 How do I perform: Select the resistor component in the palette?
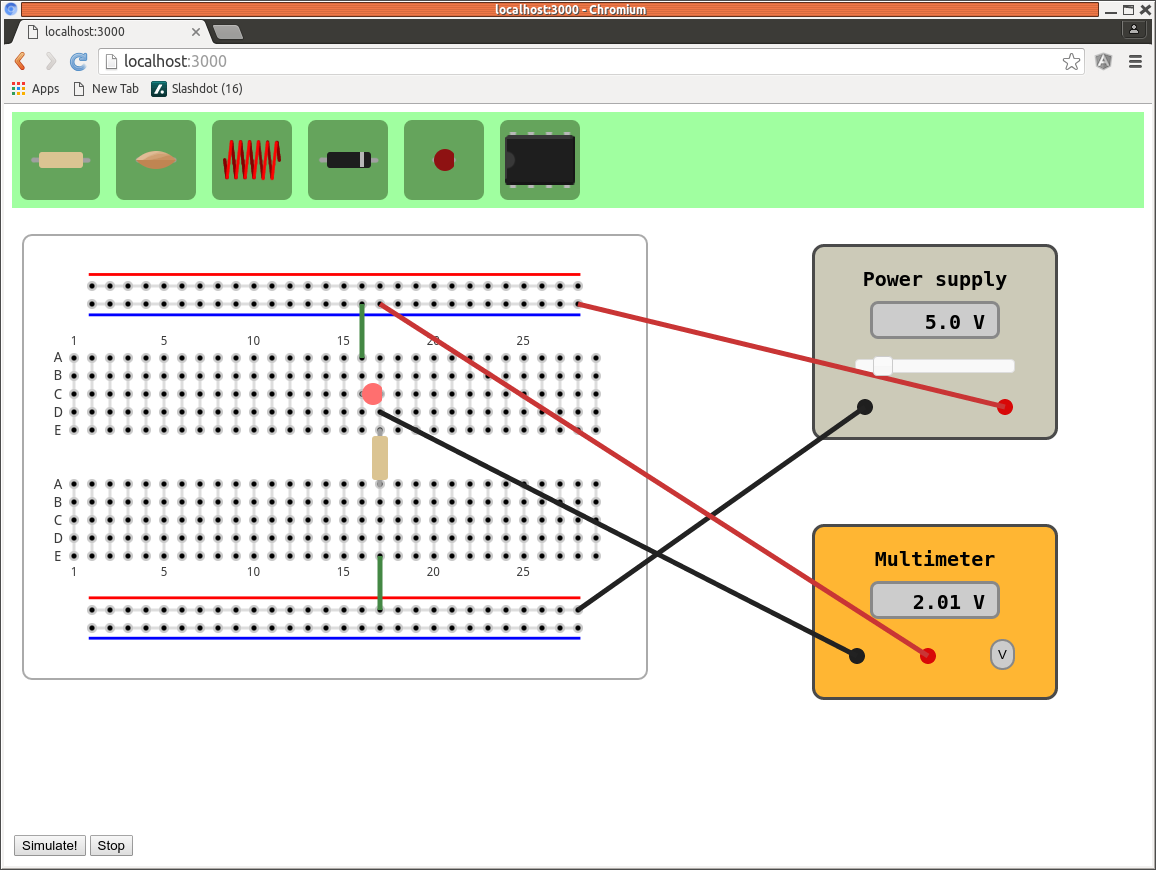tap(60, 160)
